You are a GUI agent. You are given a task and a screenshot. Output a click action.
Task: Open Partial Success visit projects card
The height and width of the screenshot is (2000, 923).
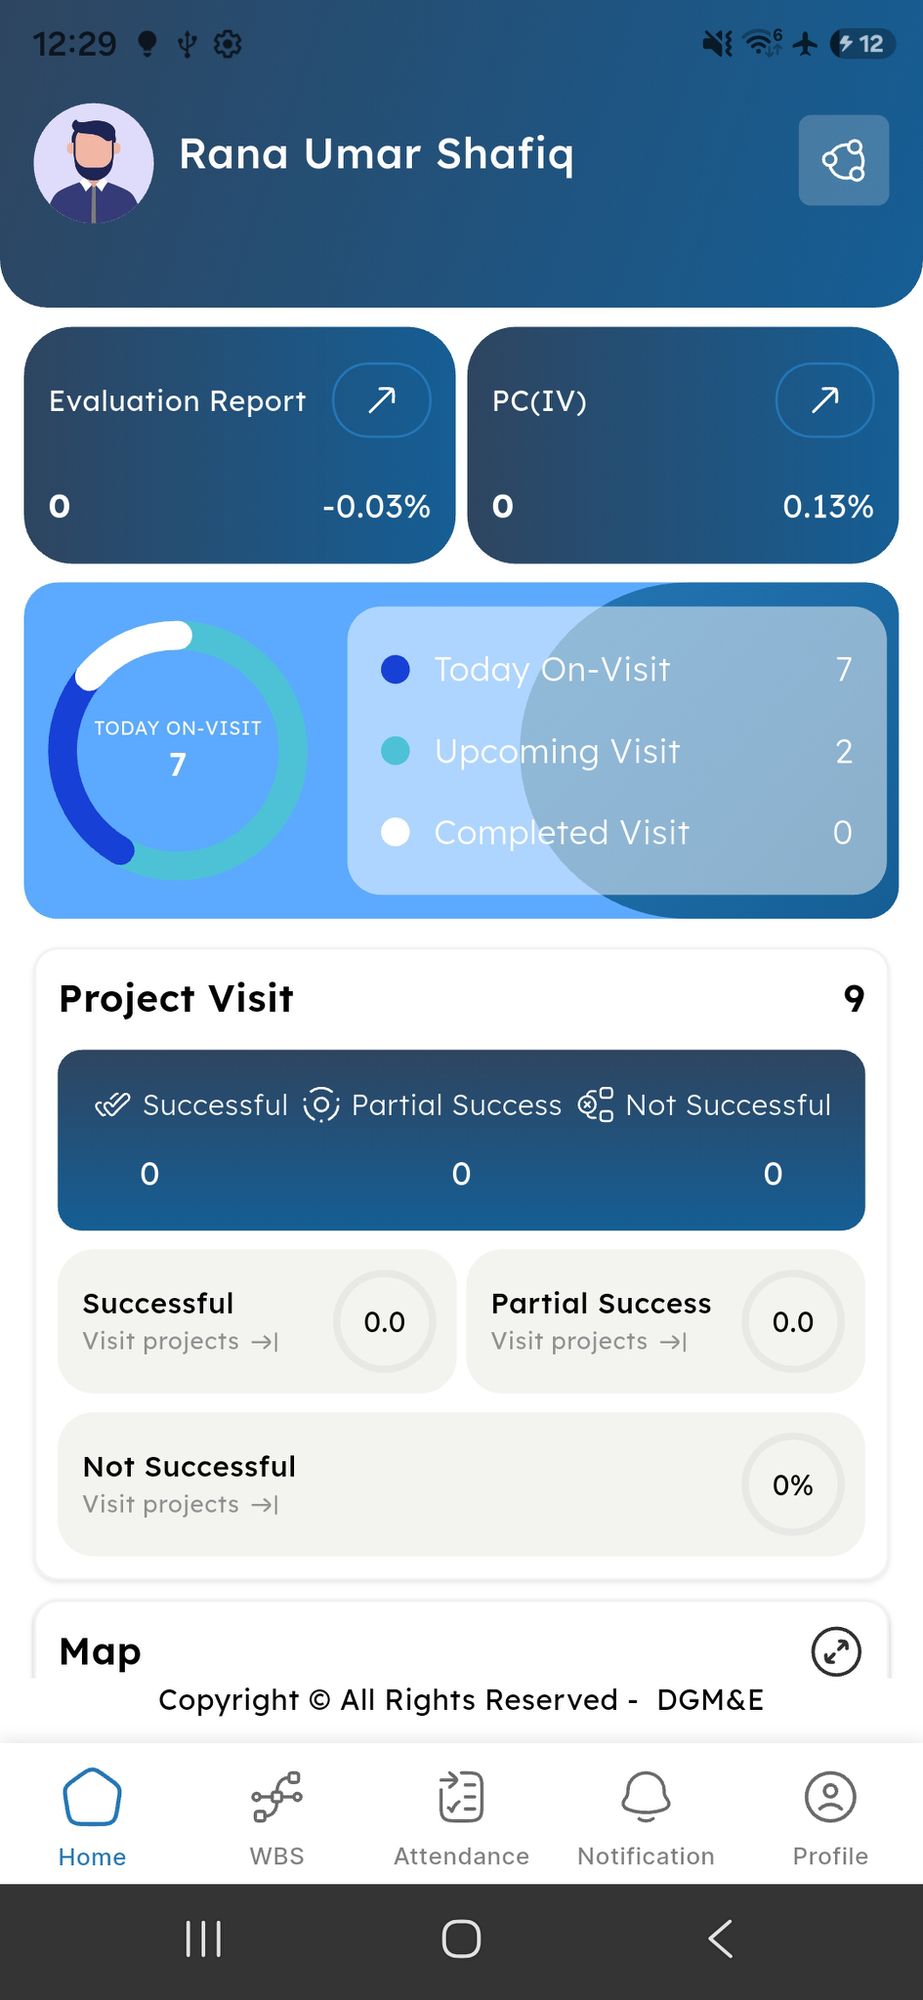tap(665, 1321)
